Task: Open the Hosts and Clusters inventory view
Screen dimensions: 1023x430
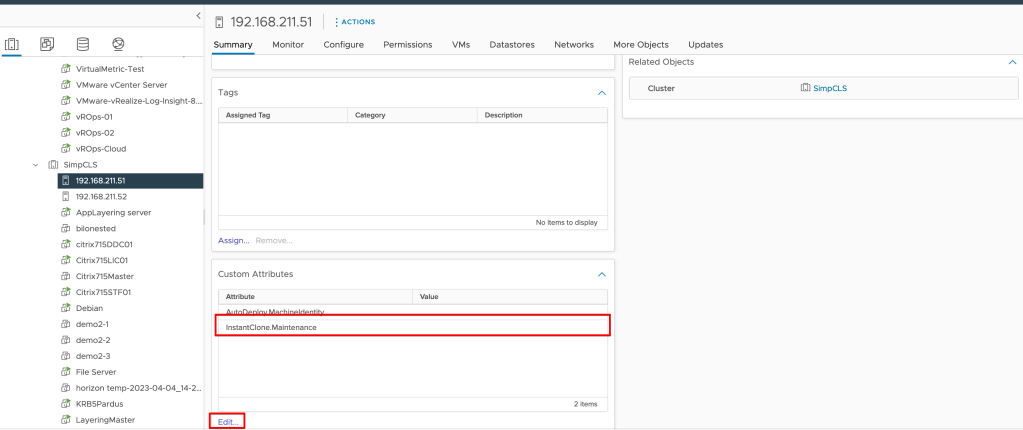Action: click(x=13, y=44)
